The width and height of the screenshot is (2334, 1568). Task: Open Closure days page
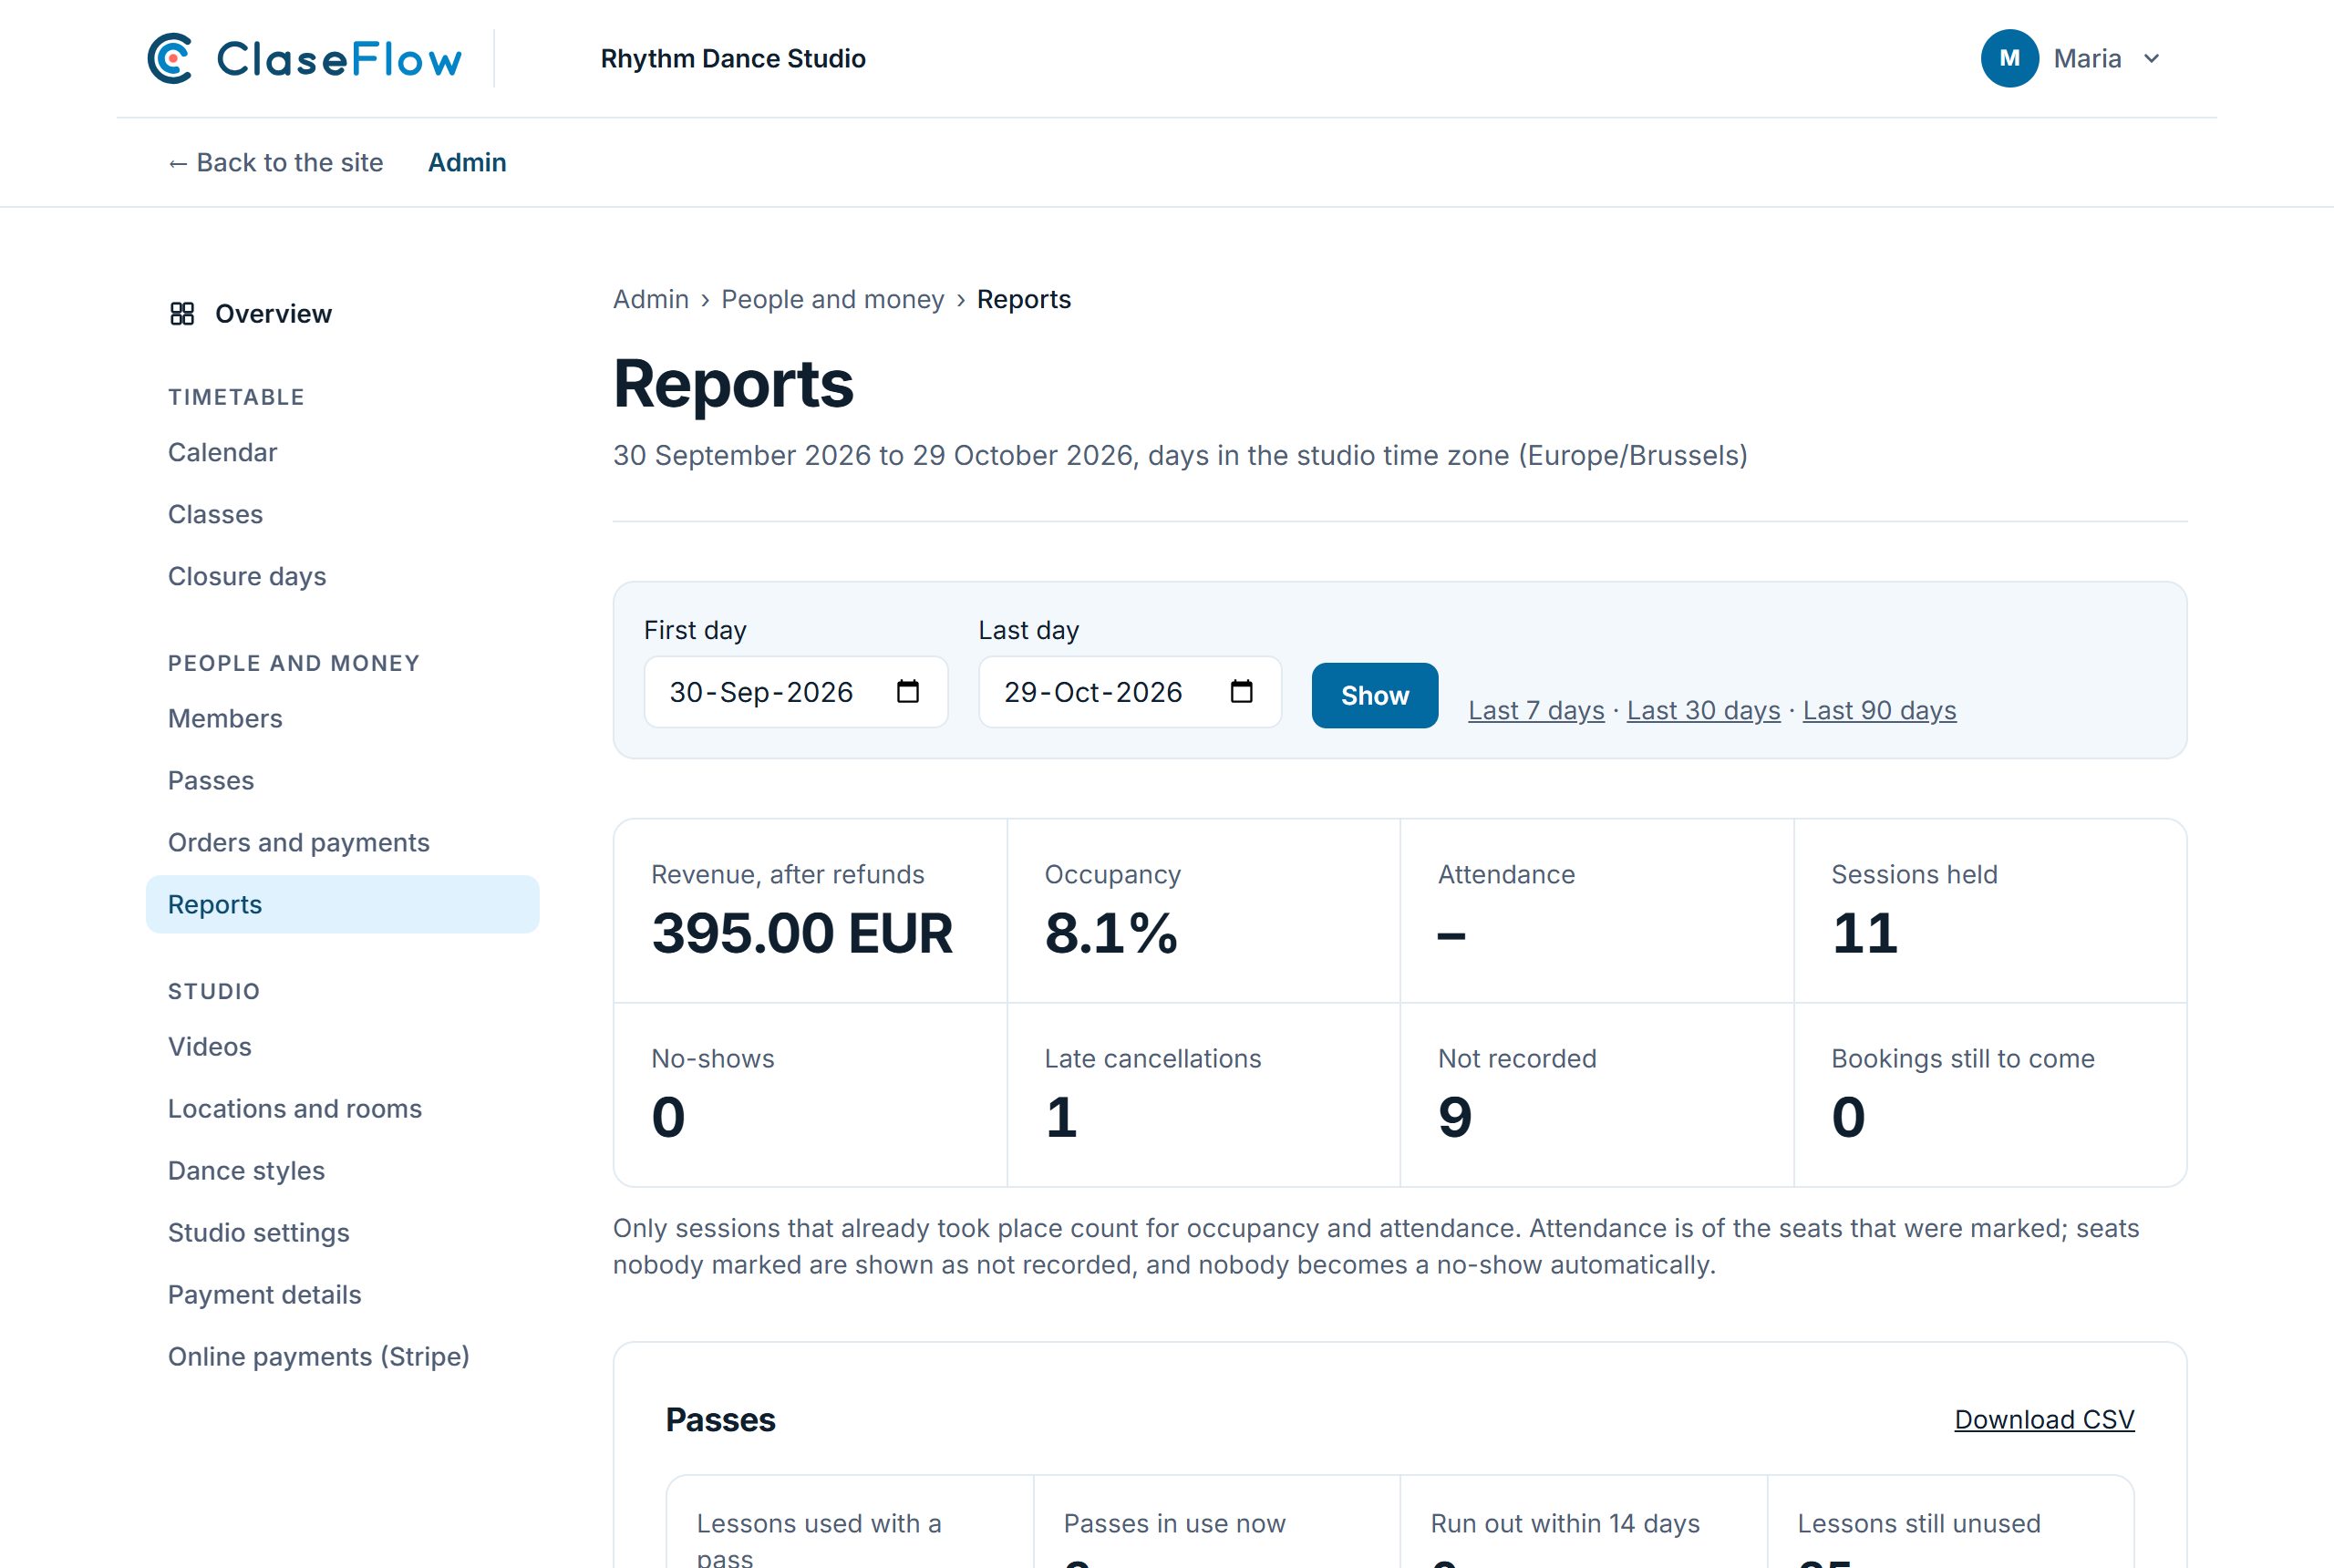click(x=247, y=576)
